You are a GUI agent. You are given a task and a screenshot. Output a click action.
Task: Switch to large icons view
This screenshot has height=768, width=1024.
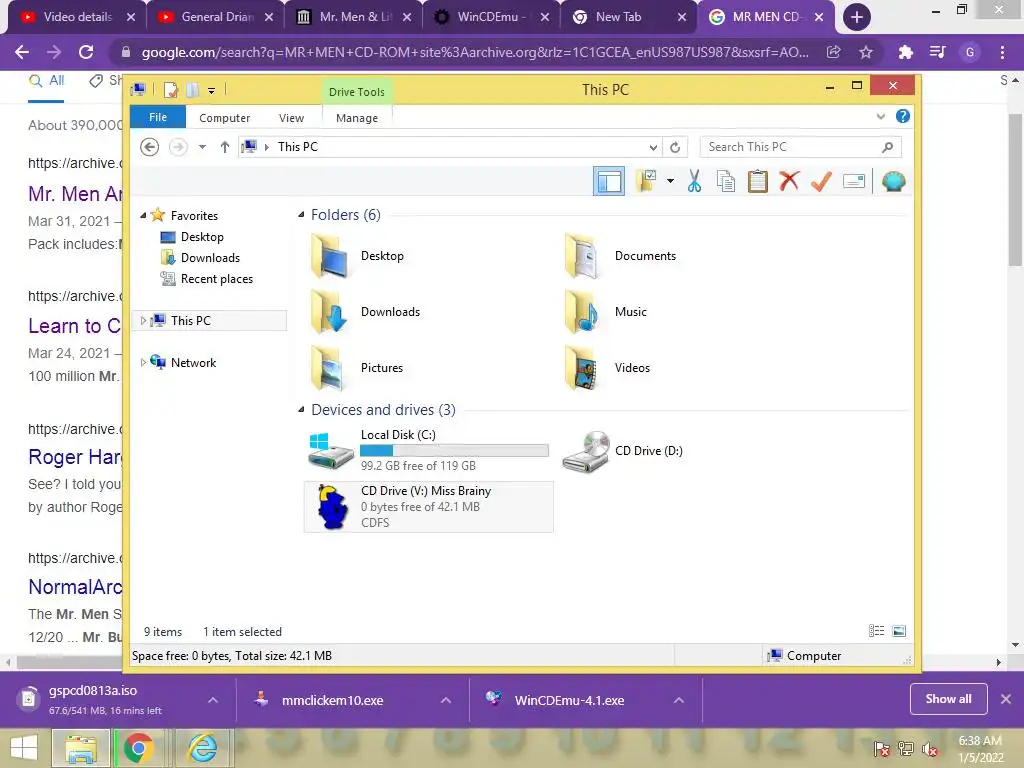[899, 631]
